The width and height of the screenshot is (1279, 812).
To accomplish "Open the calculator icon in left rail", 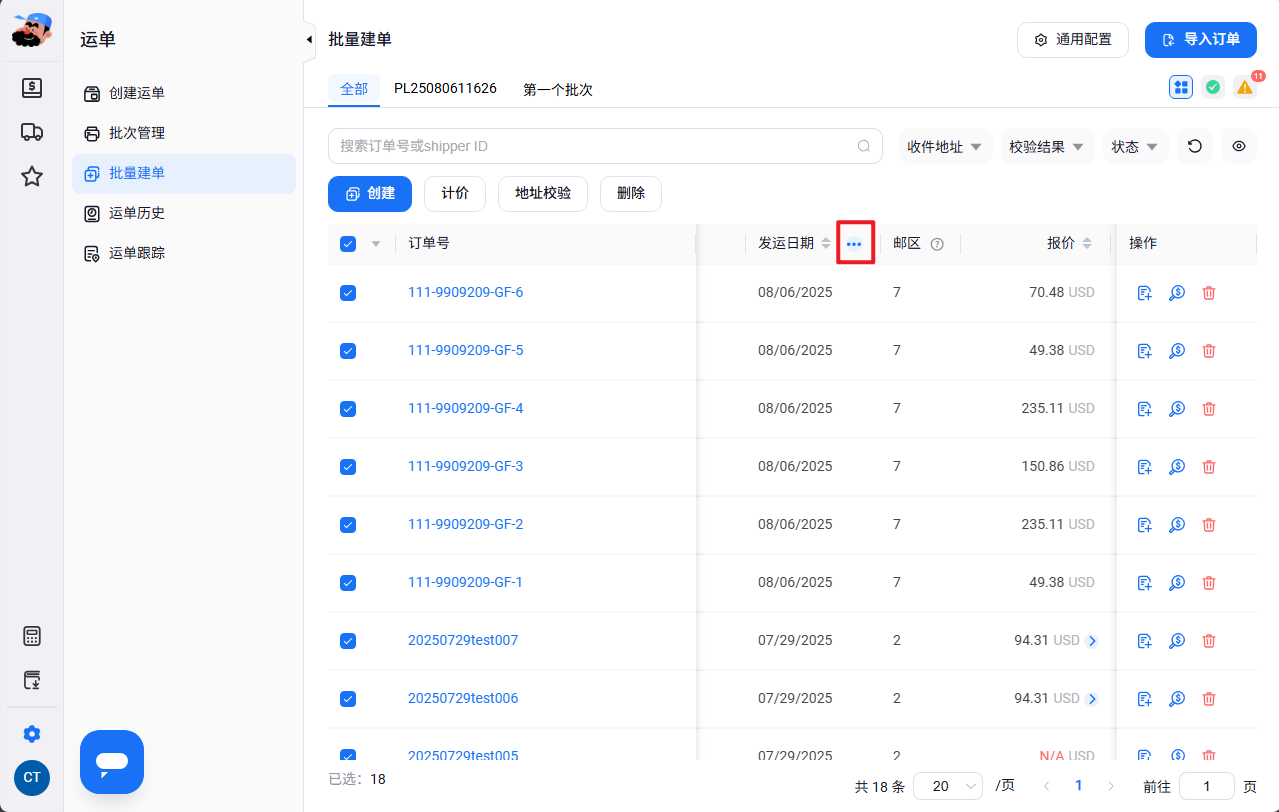I will [32, 636].
